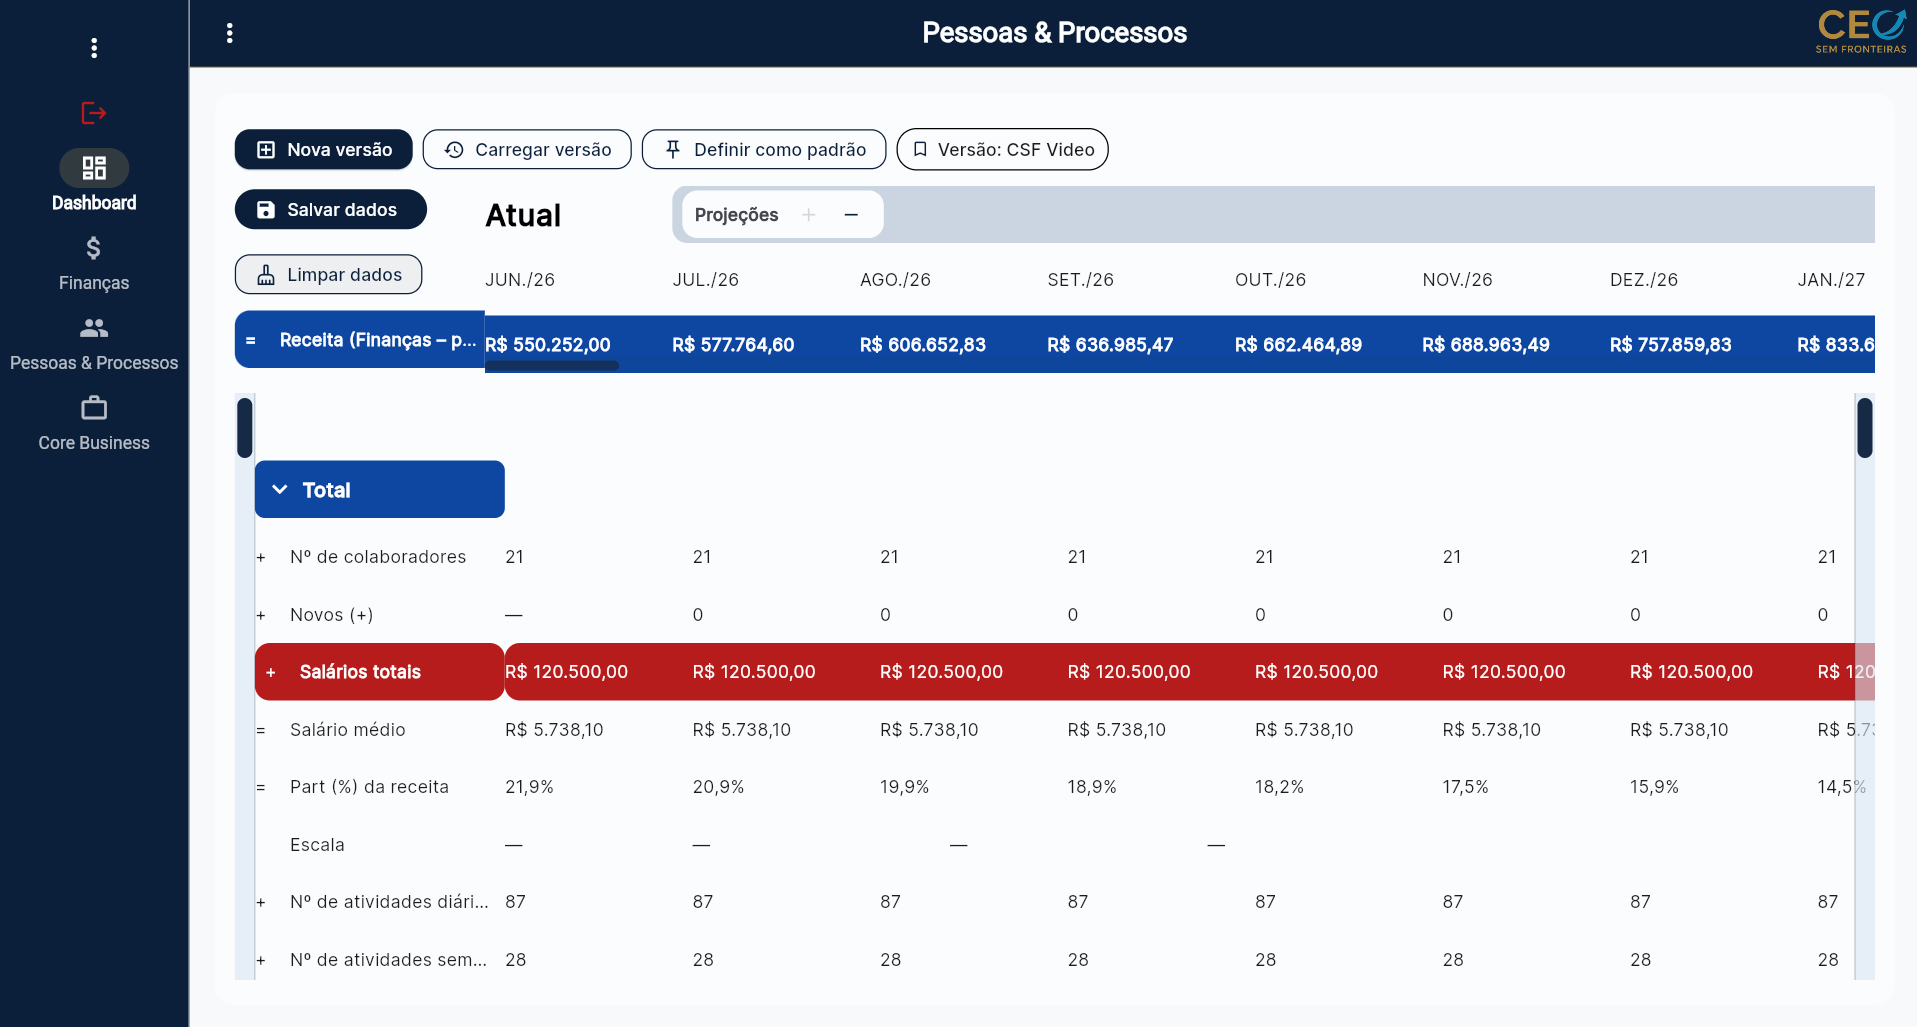Click Part da receita value 15,9%
This screenshot has width=1917, height=1027.
click(1654, 787)
